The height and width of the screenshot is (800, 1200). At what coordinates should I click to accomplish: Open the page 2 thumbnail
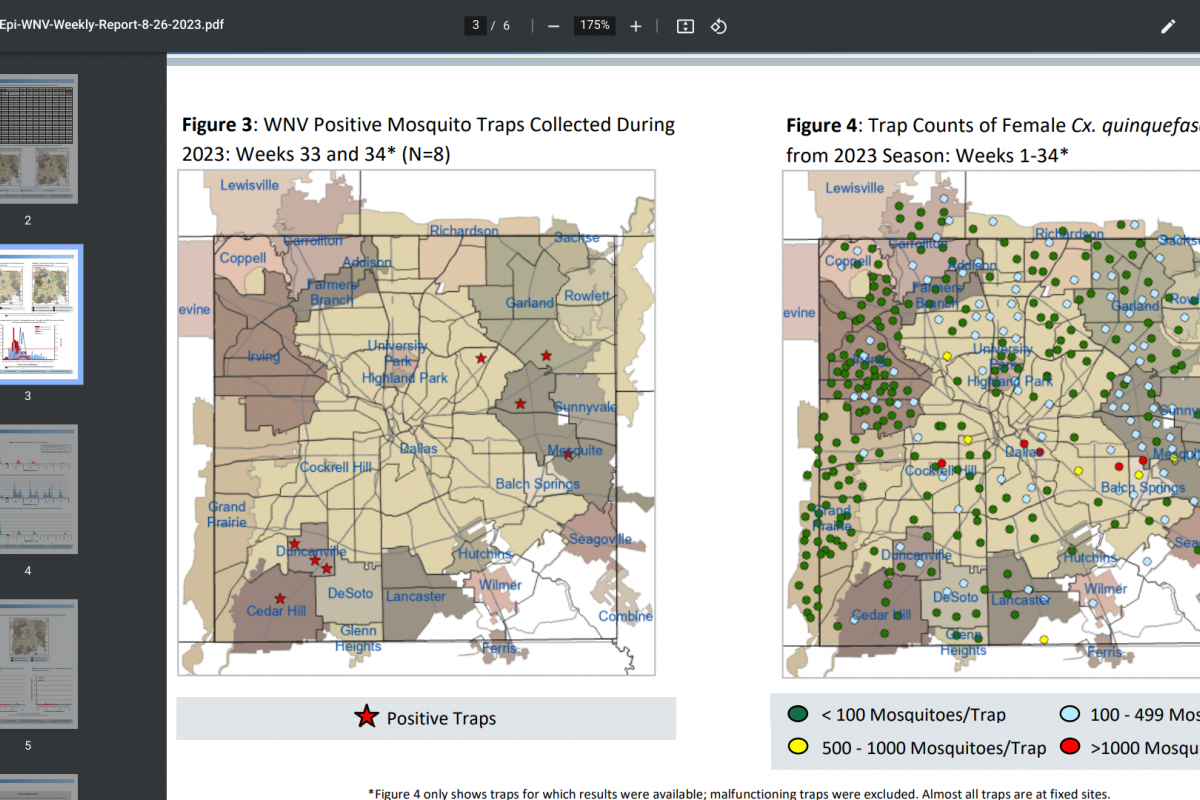point(39,138)
